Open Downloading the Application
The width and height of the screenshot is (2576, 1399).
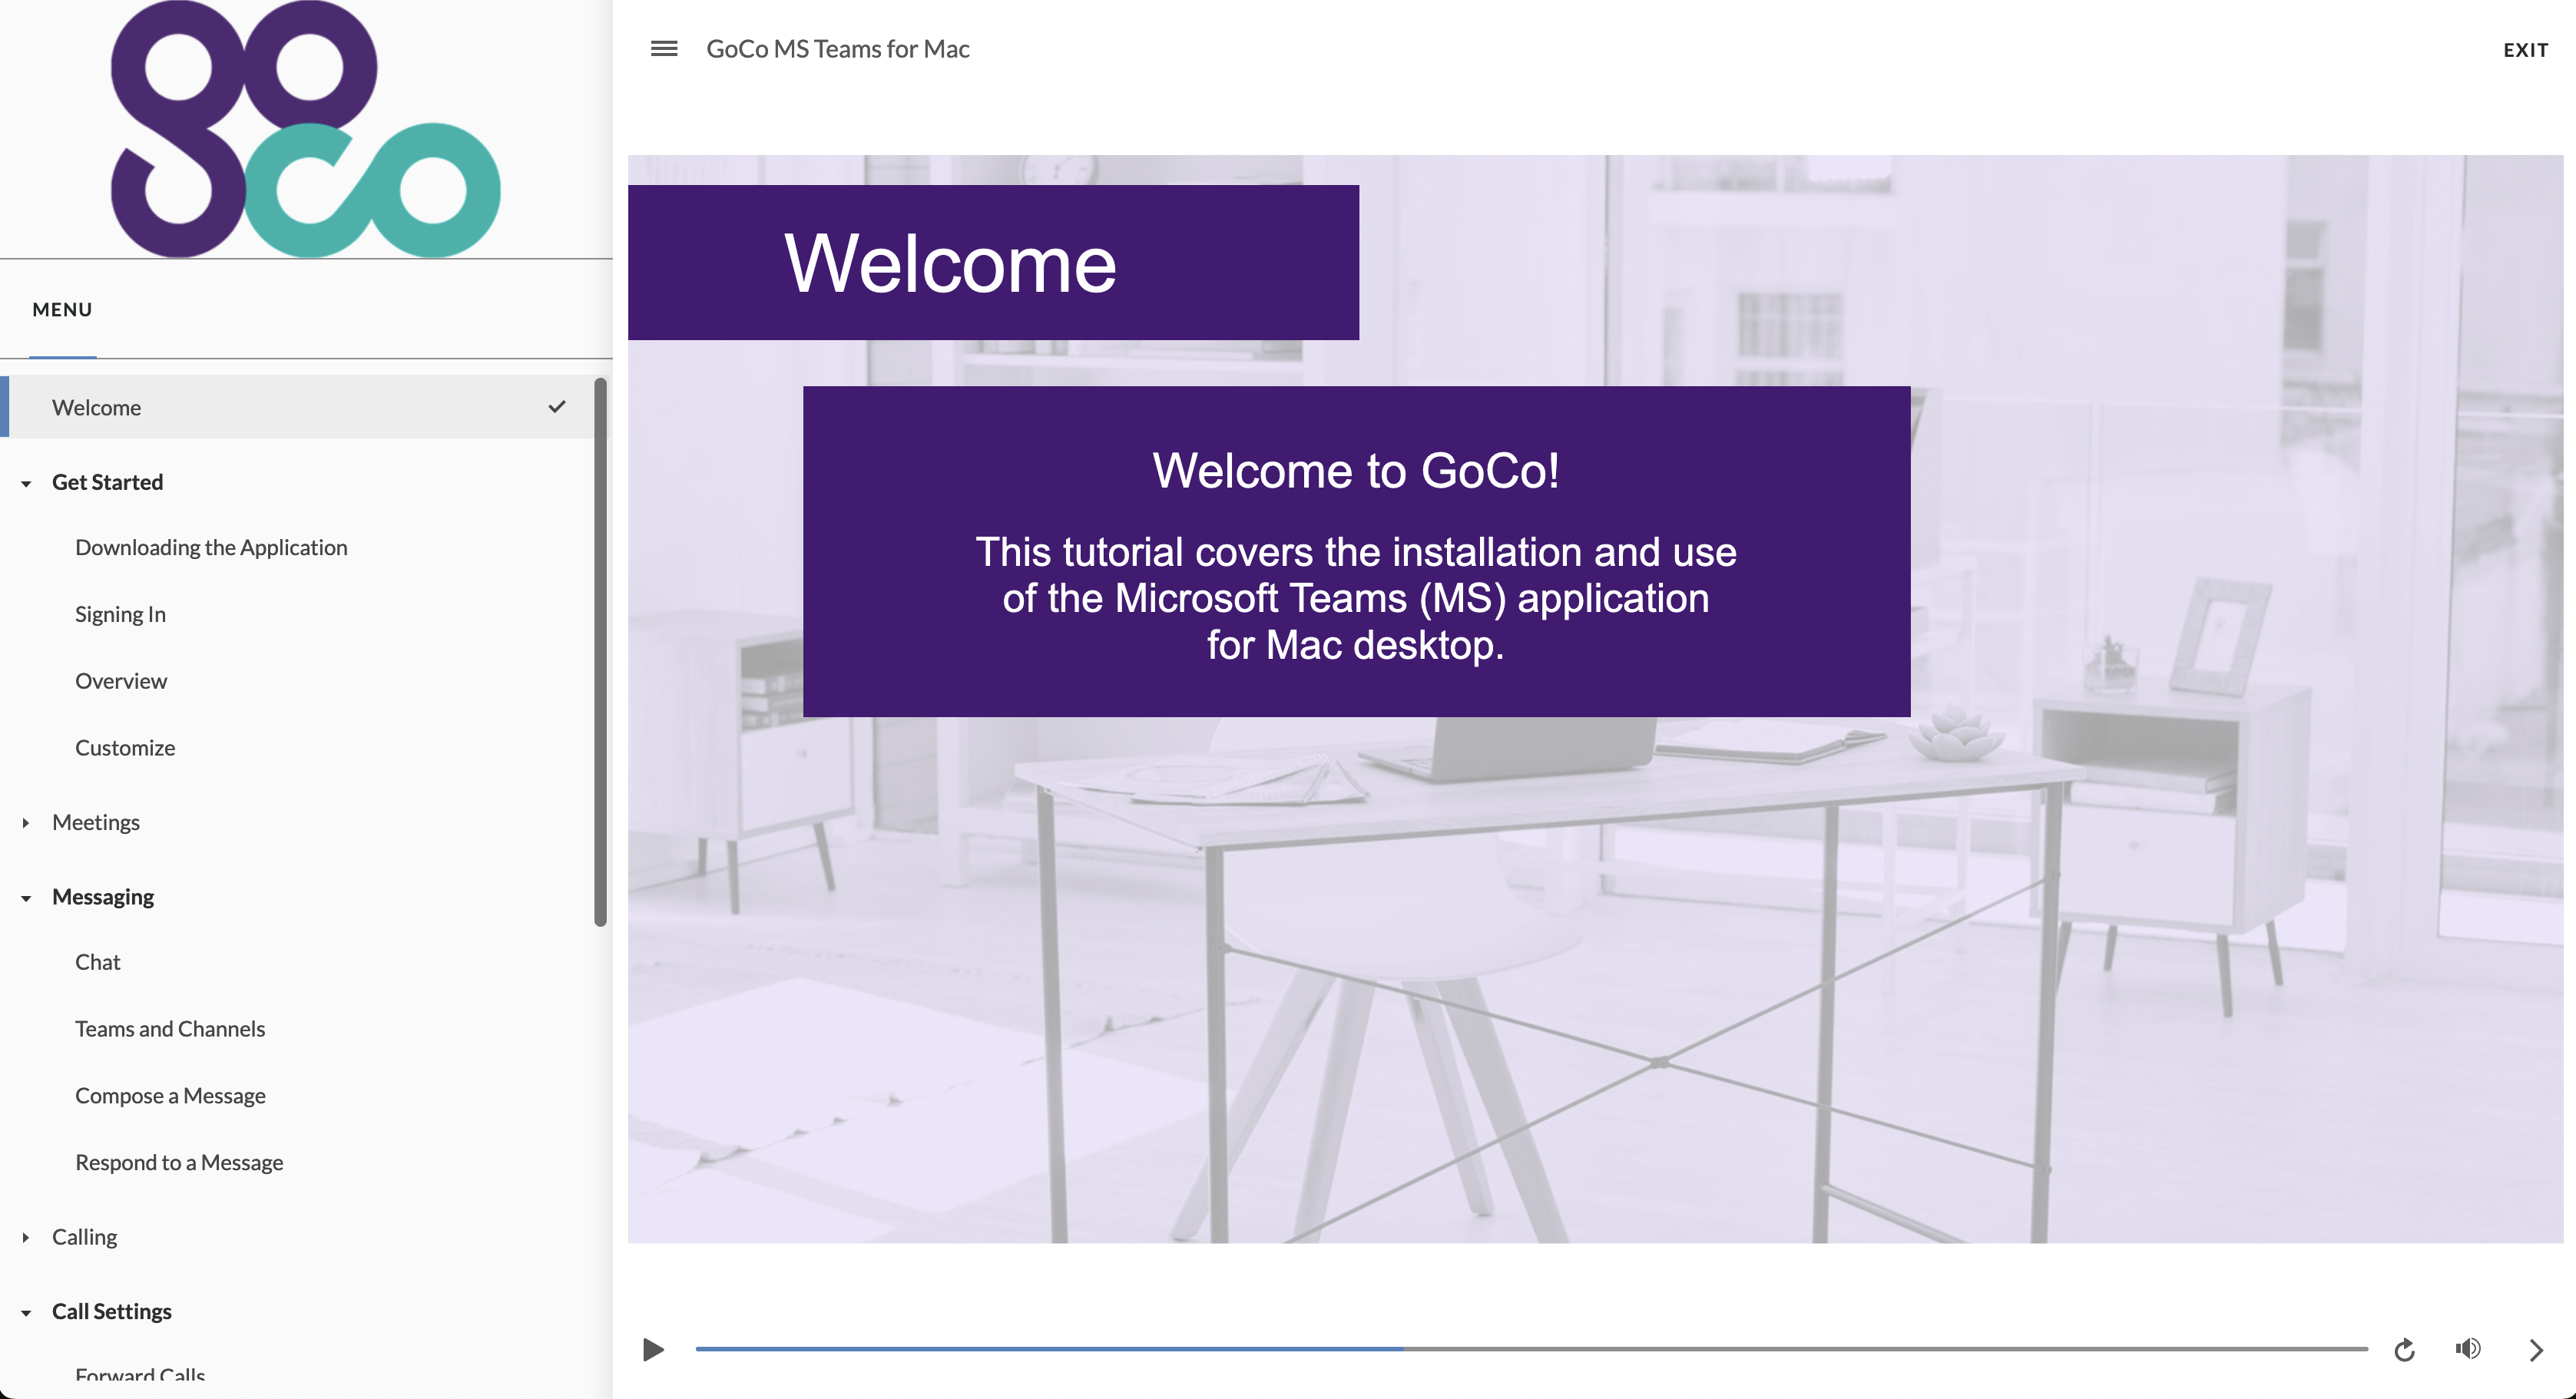211,547
